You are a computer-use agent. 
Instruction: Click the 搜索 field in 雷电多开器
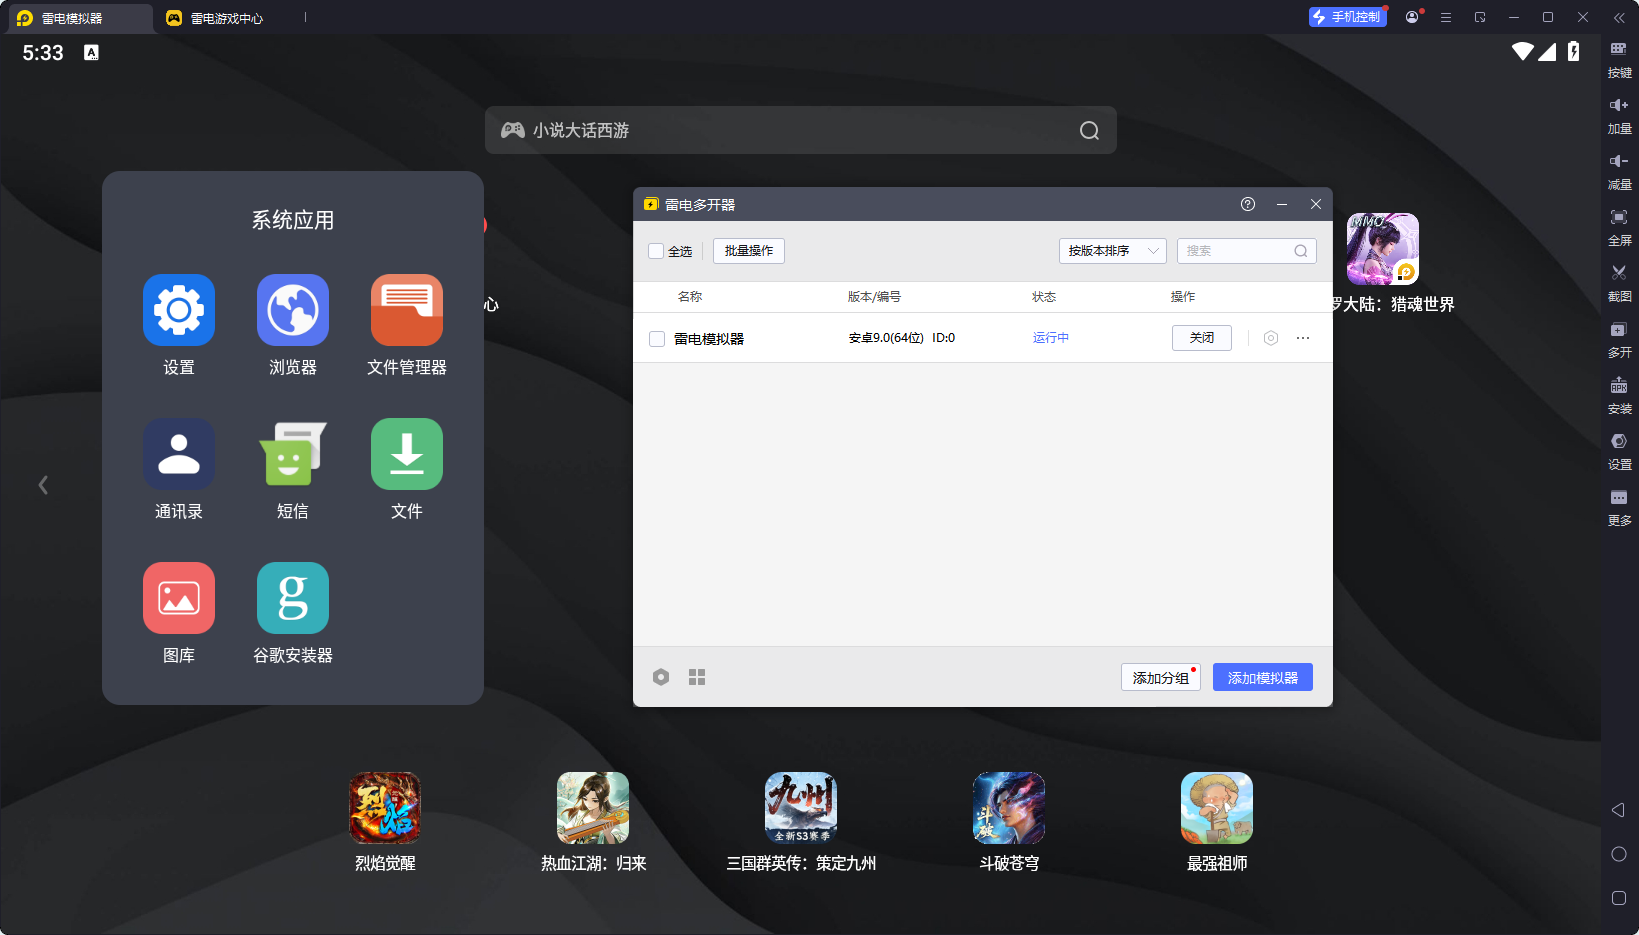click(1238, 251)
